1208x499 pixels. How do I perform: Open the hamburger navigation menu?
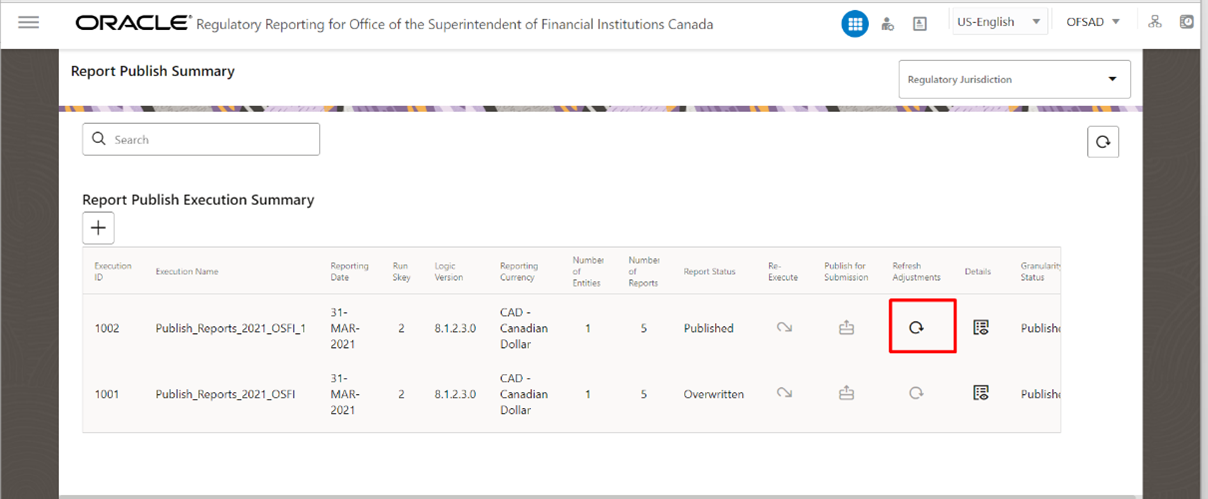(29, 22)
